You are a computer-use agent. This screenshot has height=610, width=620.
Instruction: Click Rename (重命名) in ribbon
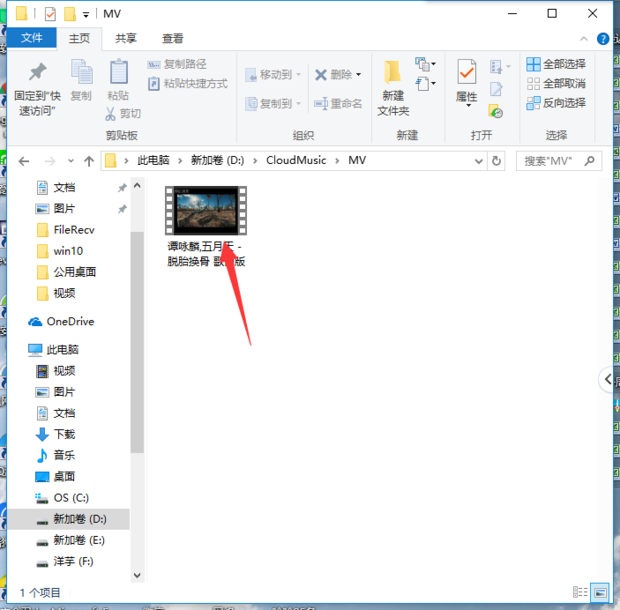[x=338, y=104]
